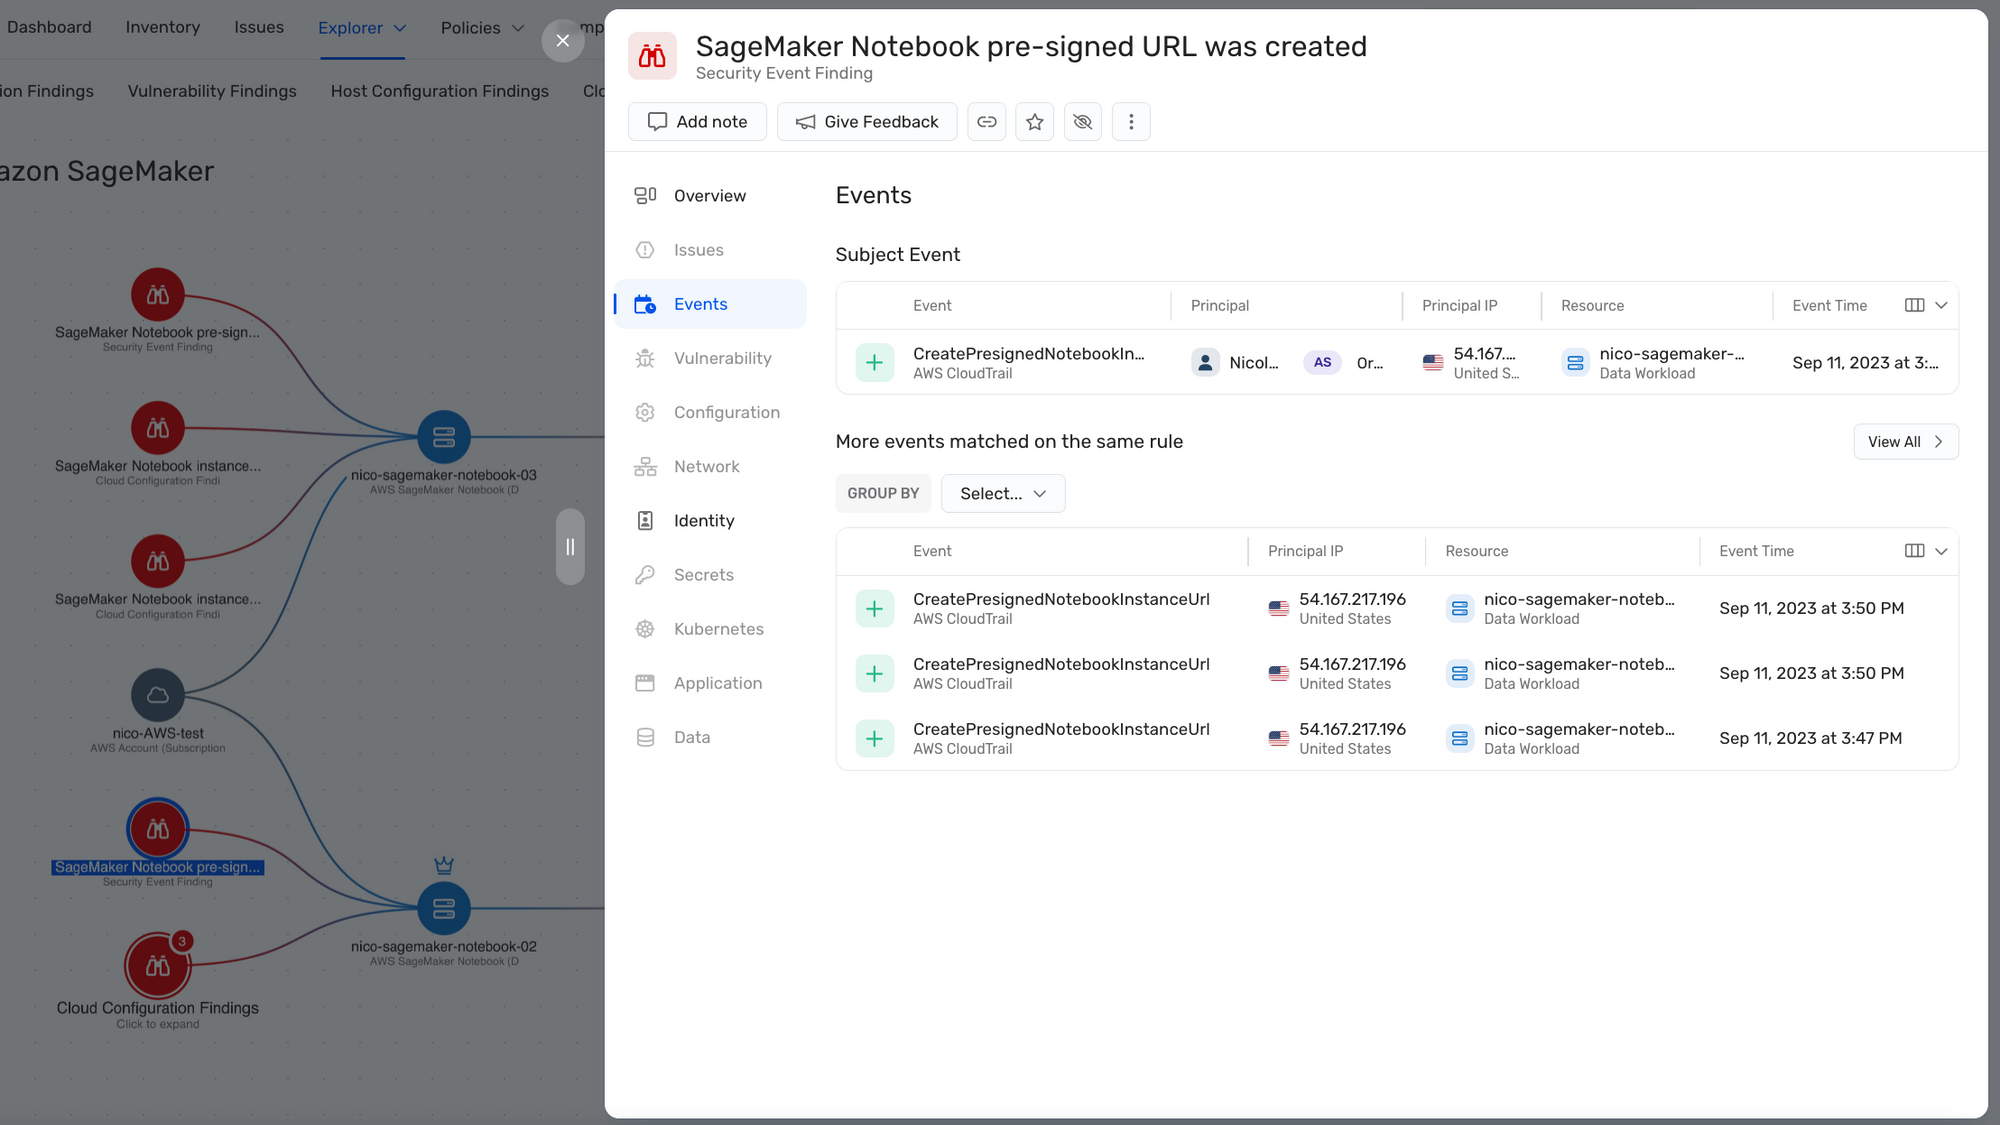Open the Application section

710,683
